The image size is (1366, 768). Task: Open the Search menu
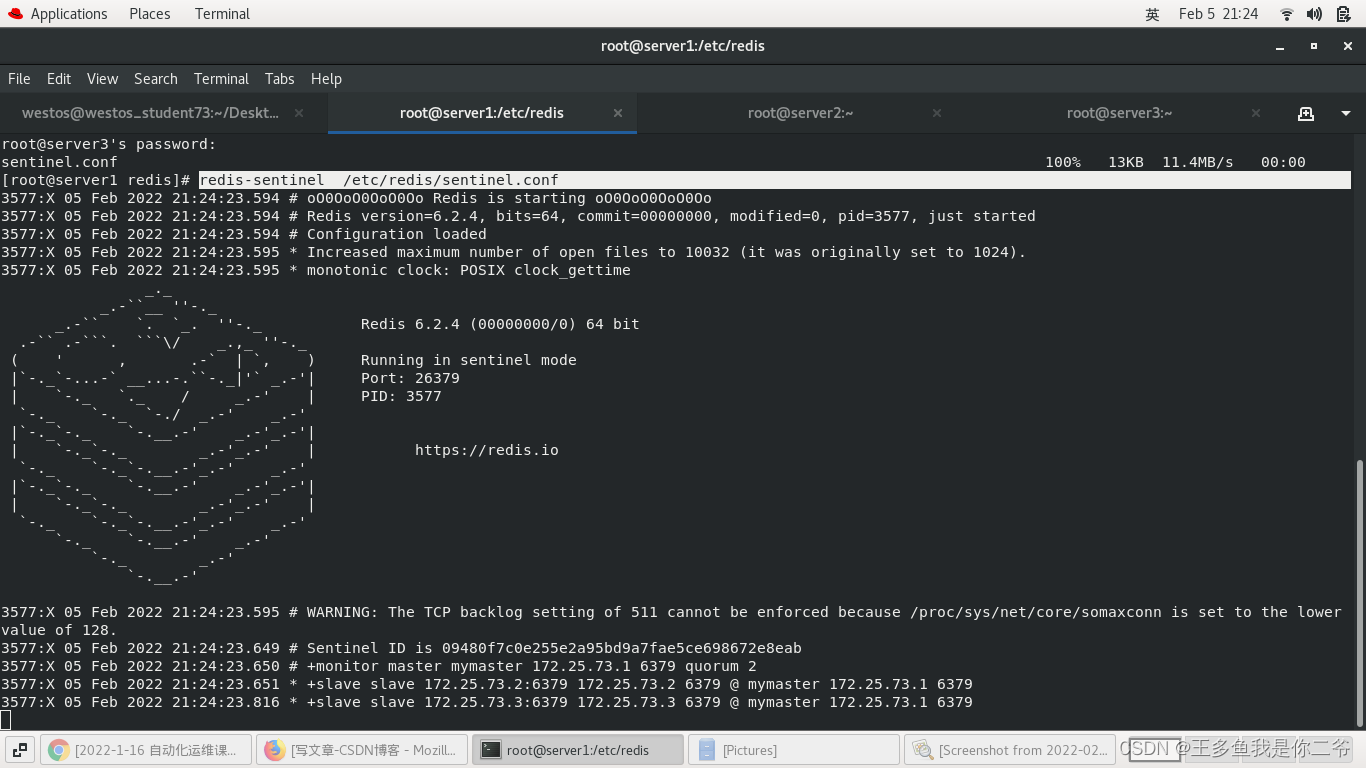coord(156,79)
